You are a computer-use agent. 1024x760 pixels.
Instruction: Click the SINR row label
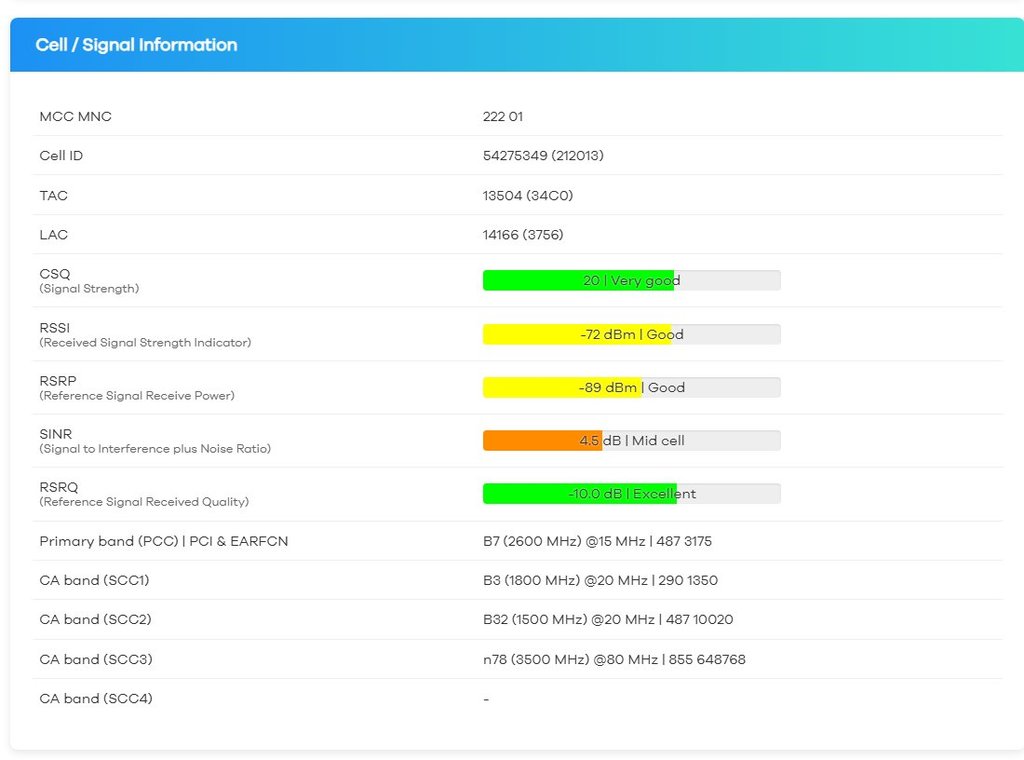click(x=57, y=434)
